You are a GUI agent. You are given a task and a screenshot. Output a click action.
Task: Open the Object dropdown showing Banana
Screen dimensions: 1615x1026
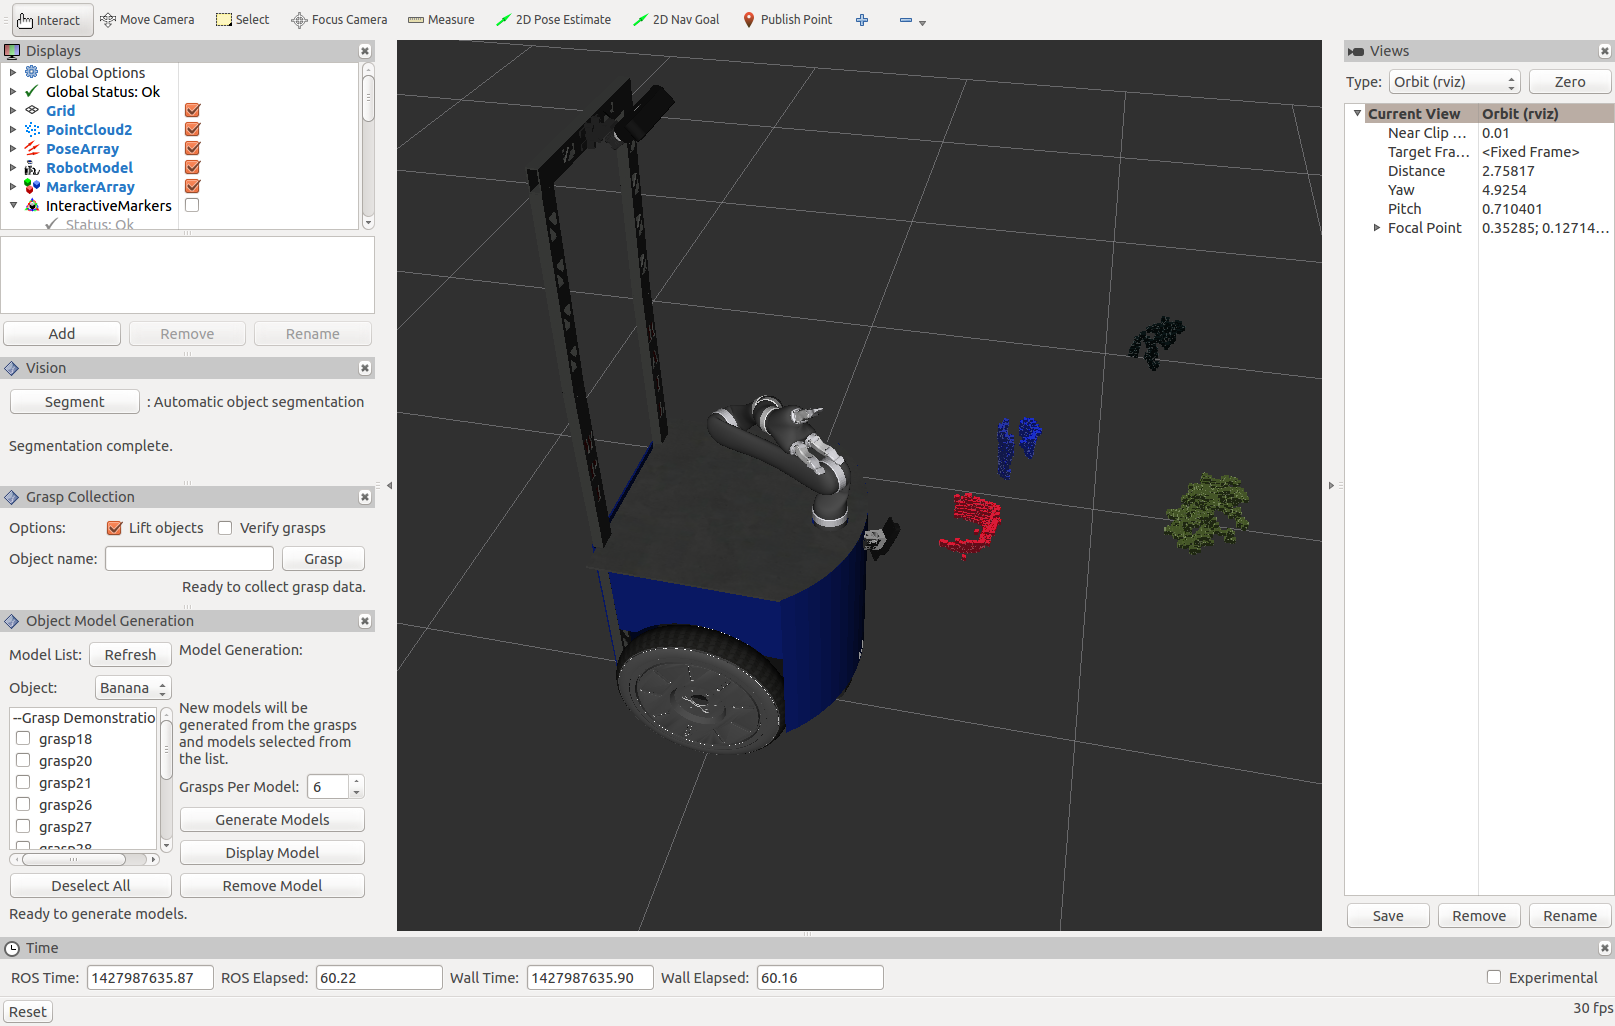point(133,688)
